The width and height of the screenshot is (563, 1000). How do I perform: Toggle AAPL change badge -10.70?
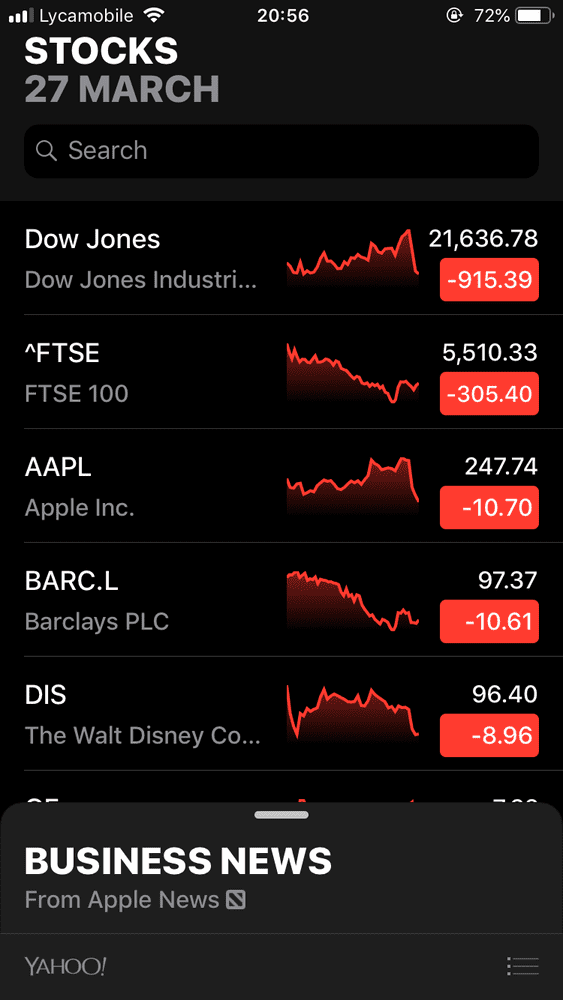[x=489, y=508]
